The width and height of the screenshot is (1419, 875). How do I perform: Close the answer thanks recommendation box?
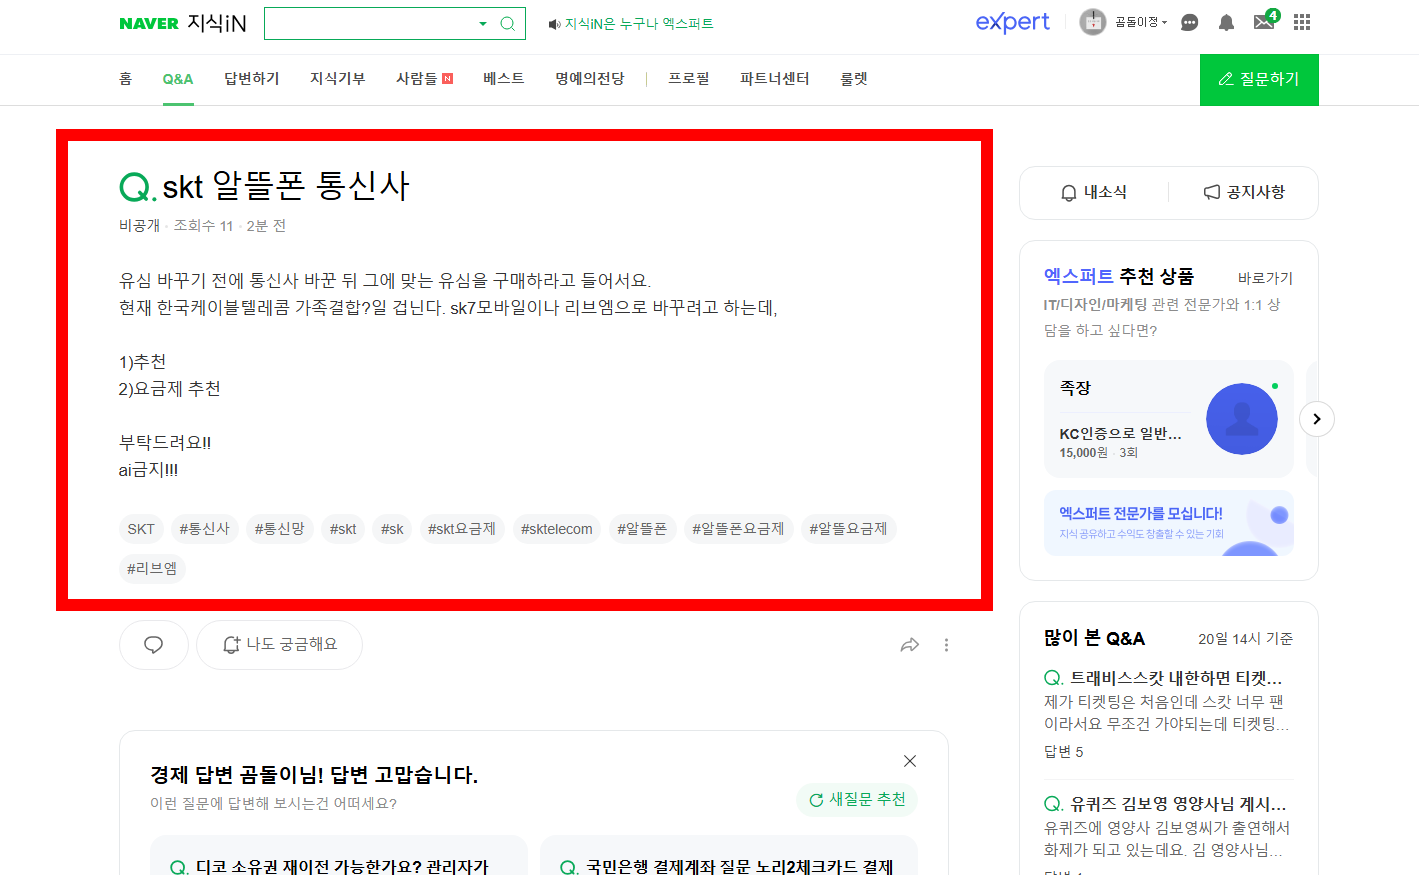point(910,761)
